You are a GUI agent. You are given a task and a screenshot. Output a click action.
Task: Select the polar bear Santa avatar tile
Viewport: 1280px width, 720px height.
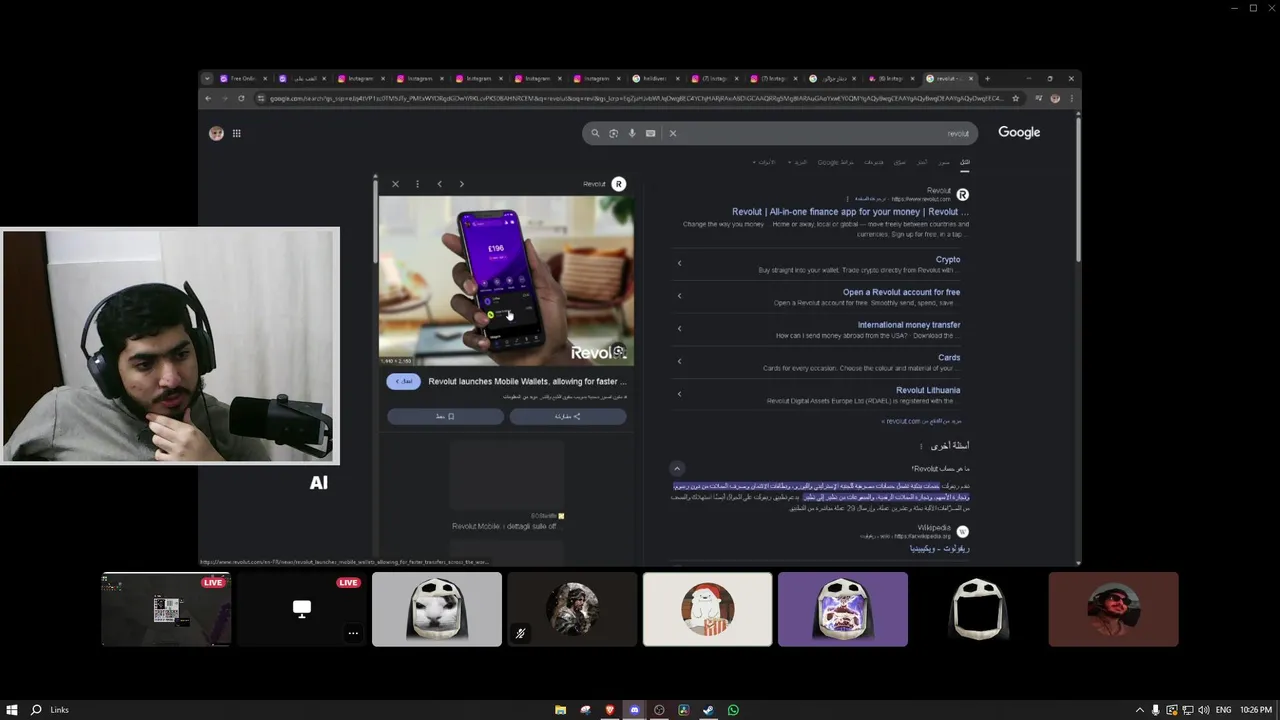(708, 609)
